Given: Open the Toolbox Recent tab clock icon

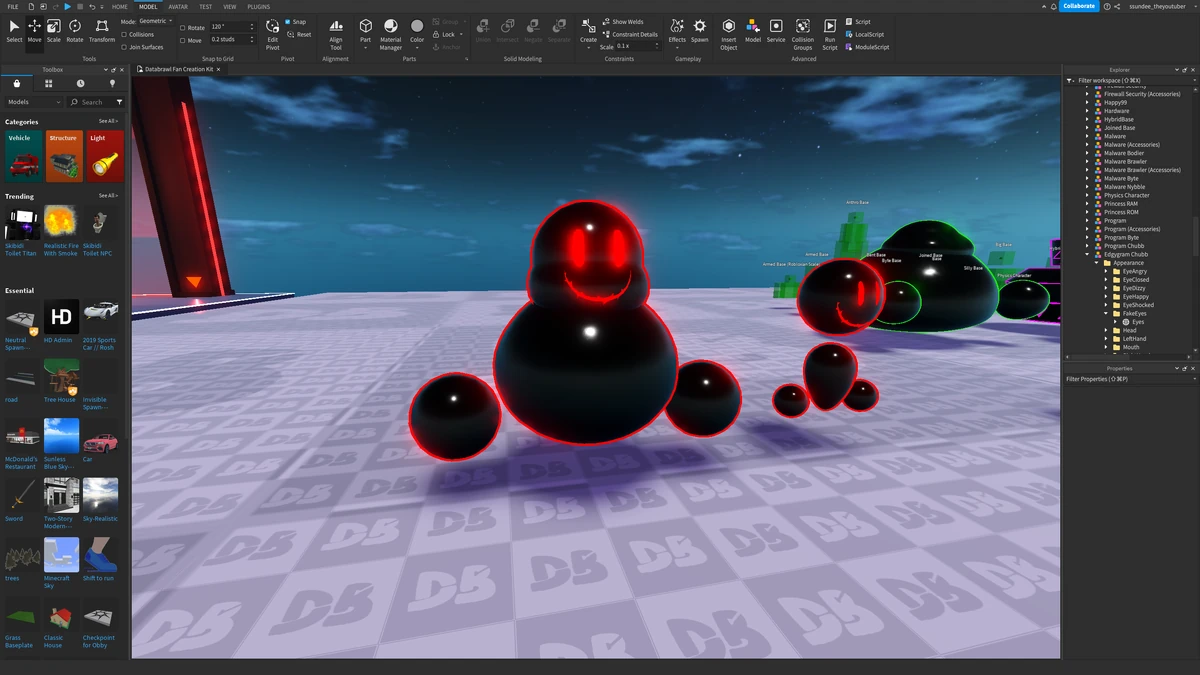Looking at the screenshot, I should pos(80,84).
